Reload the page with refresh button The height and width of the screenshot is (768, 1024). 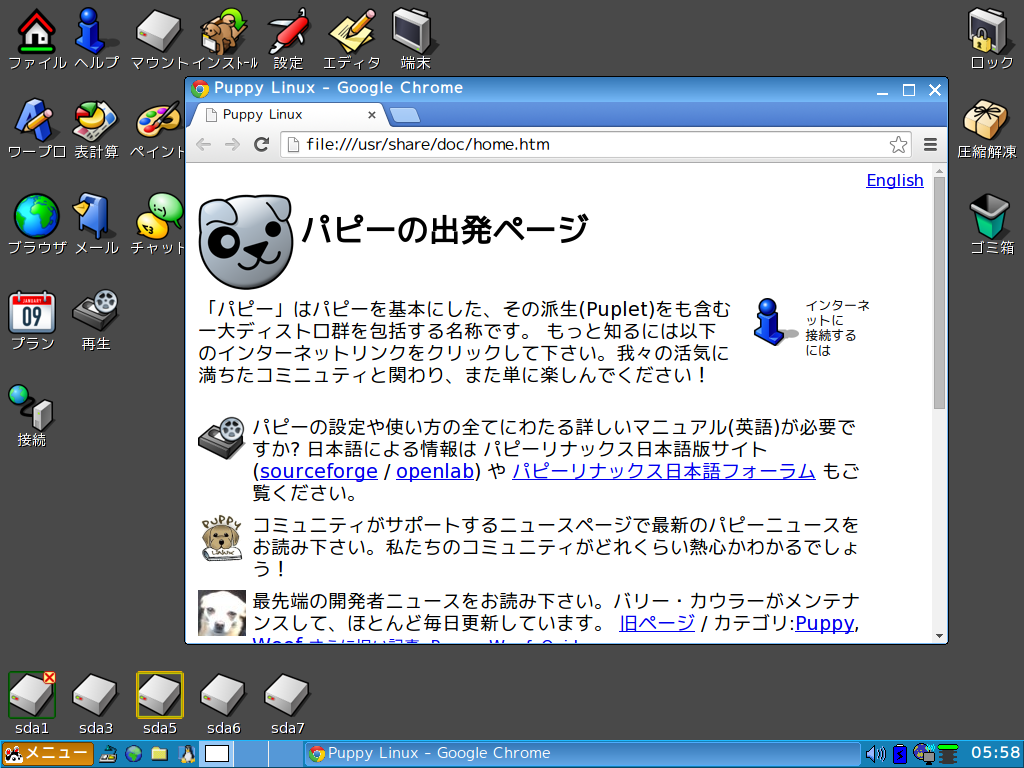pyautogui.click(x=262, y=144)
